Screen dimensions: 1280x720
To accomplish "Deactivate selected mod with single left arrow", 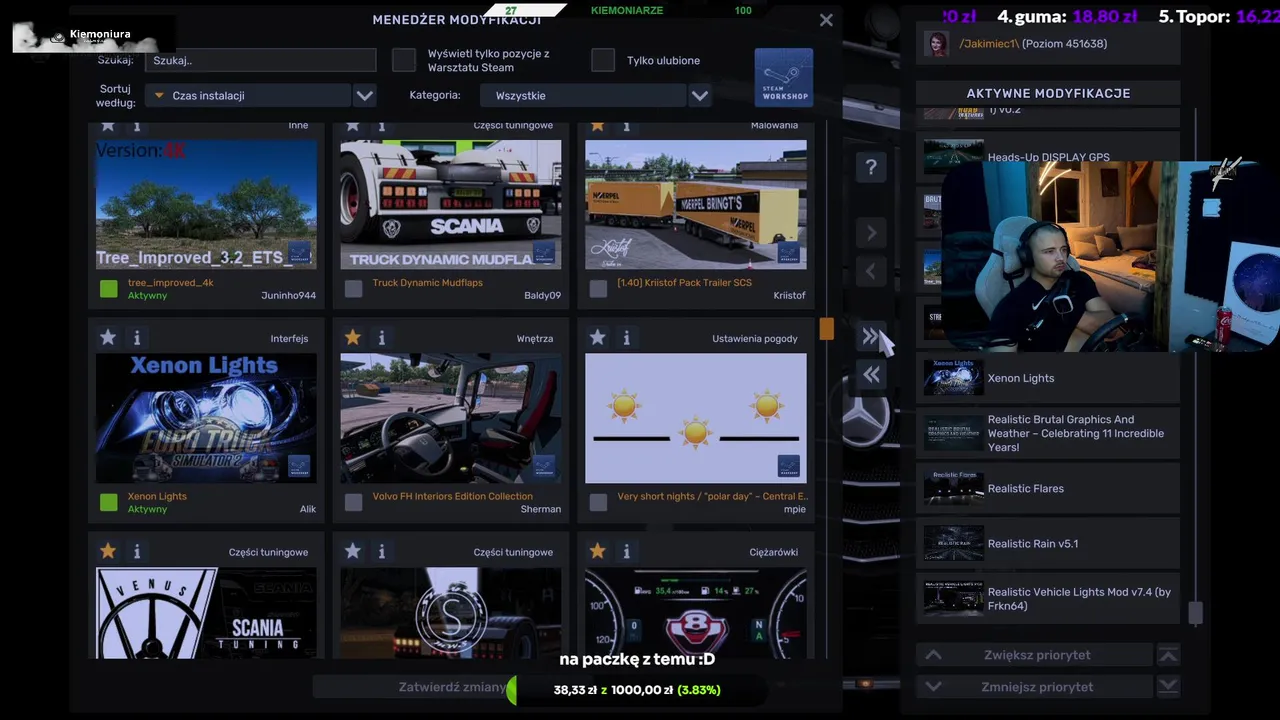I will click(871, 271).
